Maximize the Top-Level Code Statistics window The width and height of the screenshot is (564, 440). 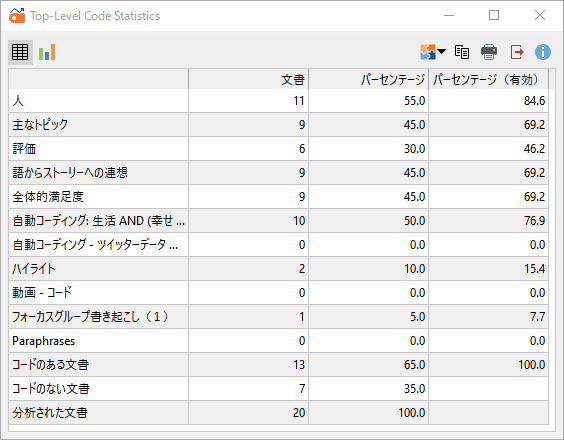pos(494,15)
